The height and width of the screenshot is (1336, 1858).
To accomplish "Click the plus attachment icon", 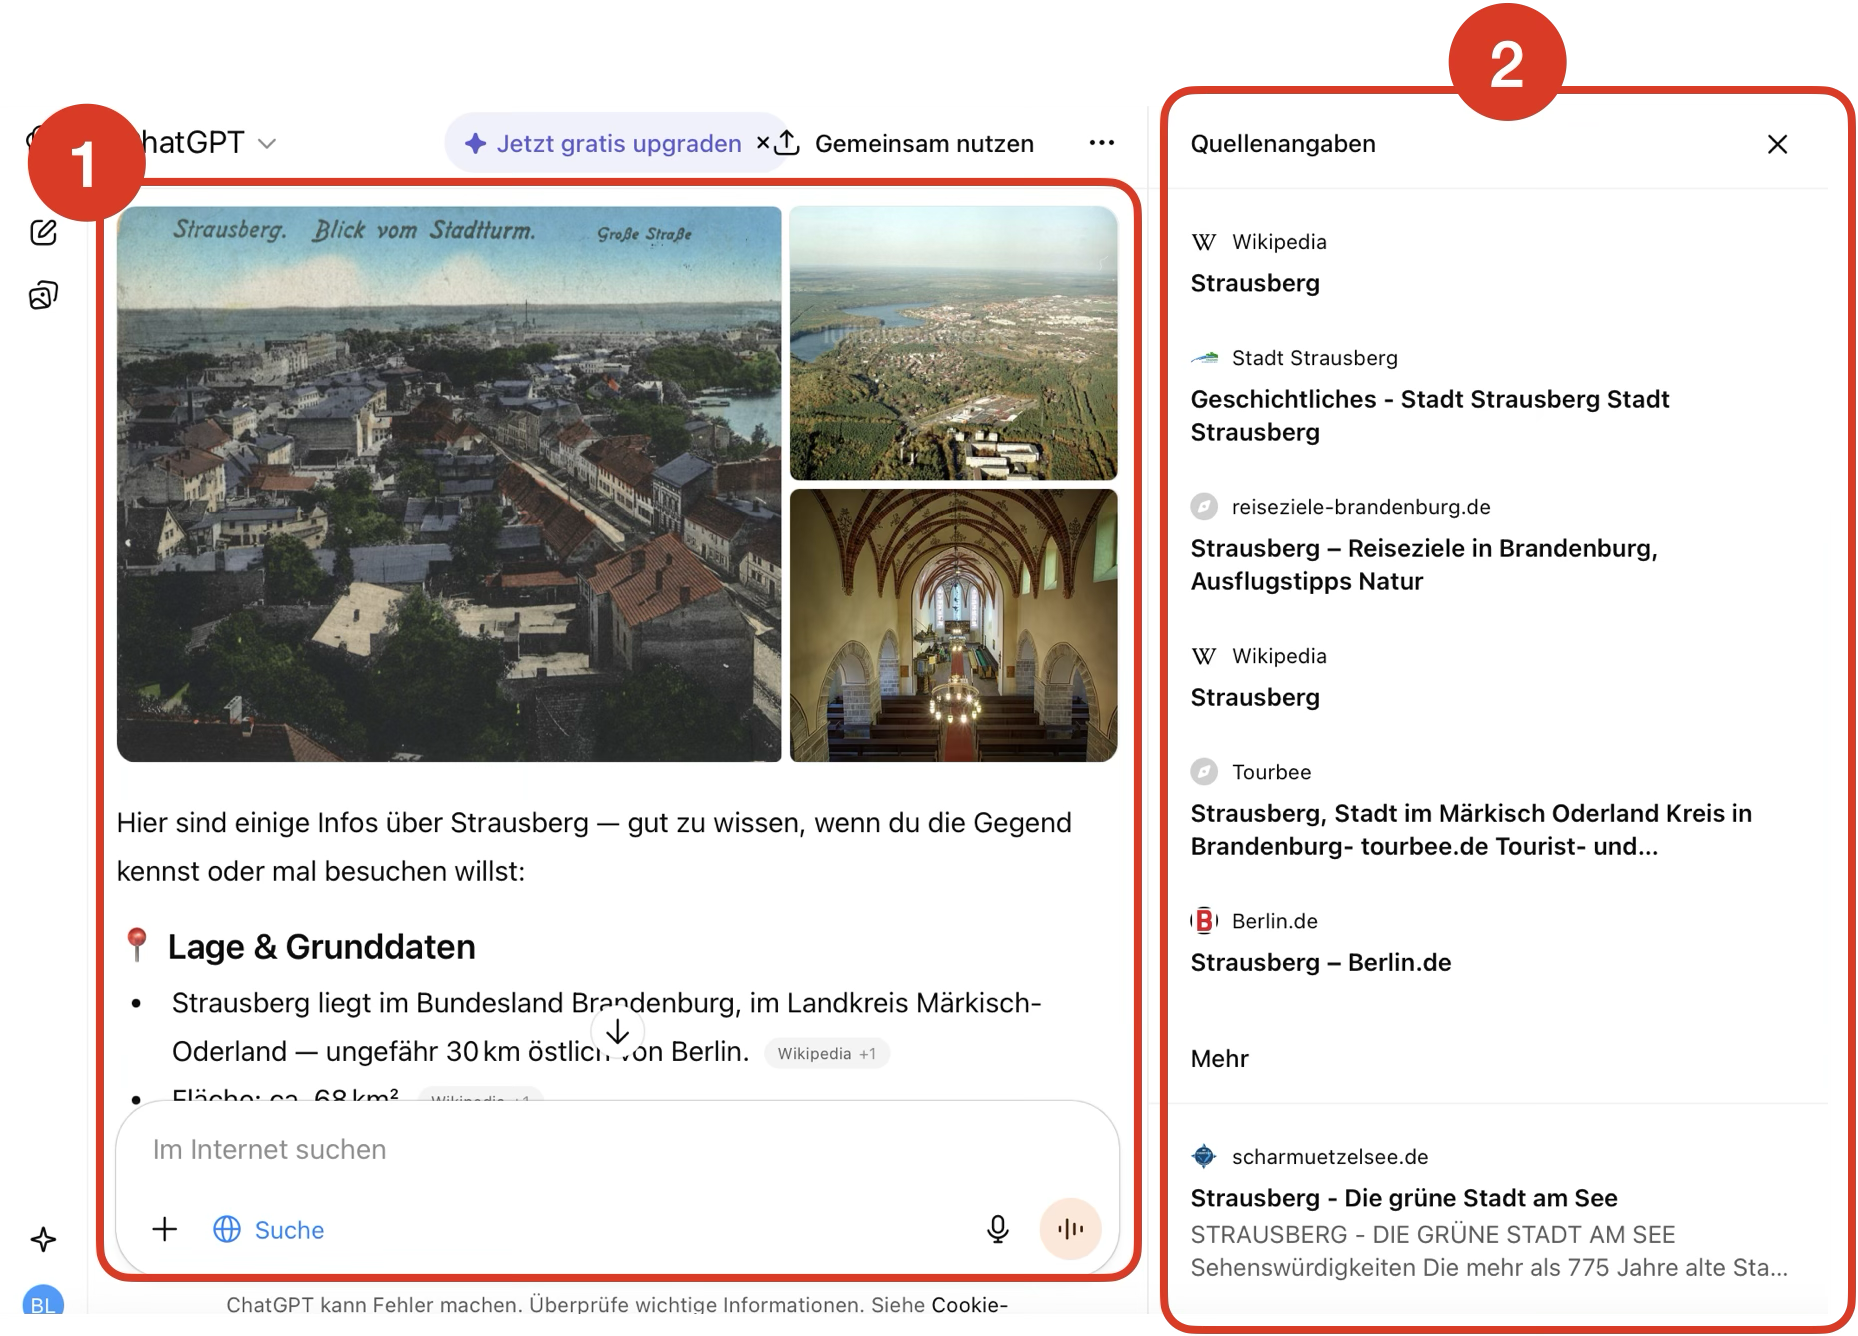I will point(165,1229).
